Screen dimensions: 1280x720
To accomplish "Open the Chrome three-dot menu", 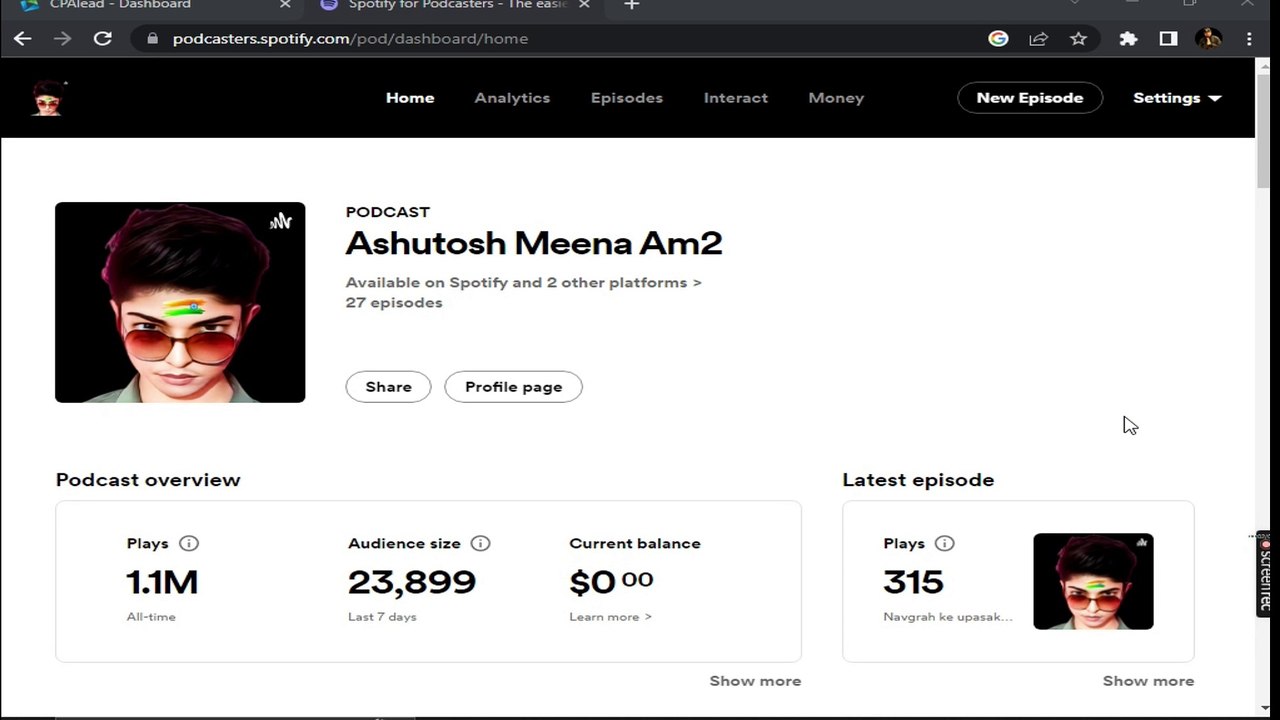I will coord(1249,39).
